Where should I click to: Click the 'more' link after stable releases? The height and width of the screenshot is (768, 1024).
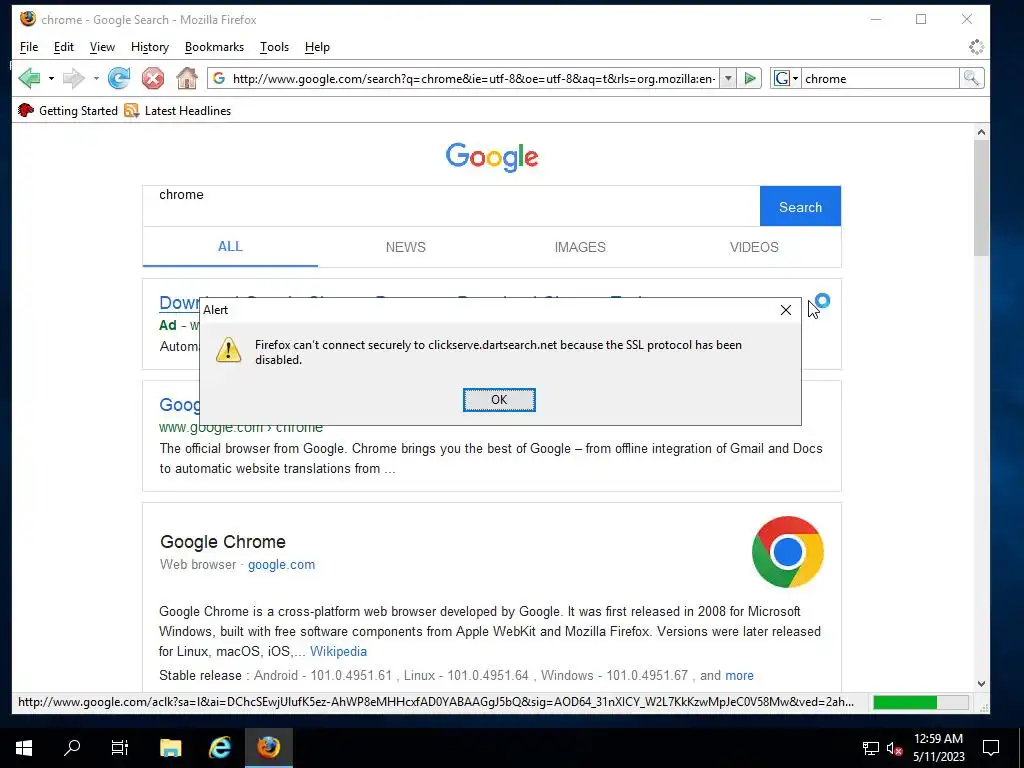[739, 676]
